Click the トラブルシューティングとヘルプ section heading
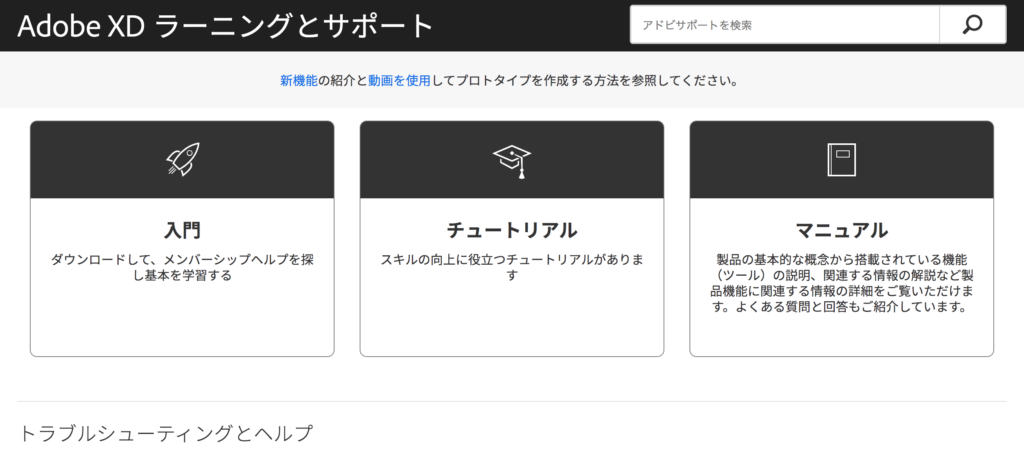This screenshot has width=1024, height=454. (165, 433)
